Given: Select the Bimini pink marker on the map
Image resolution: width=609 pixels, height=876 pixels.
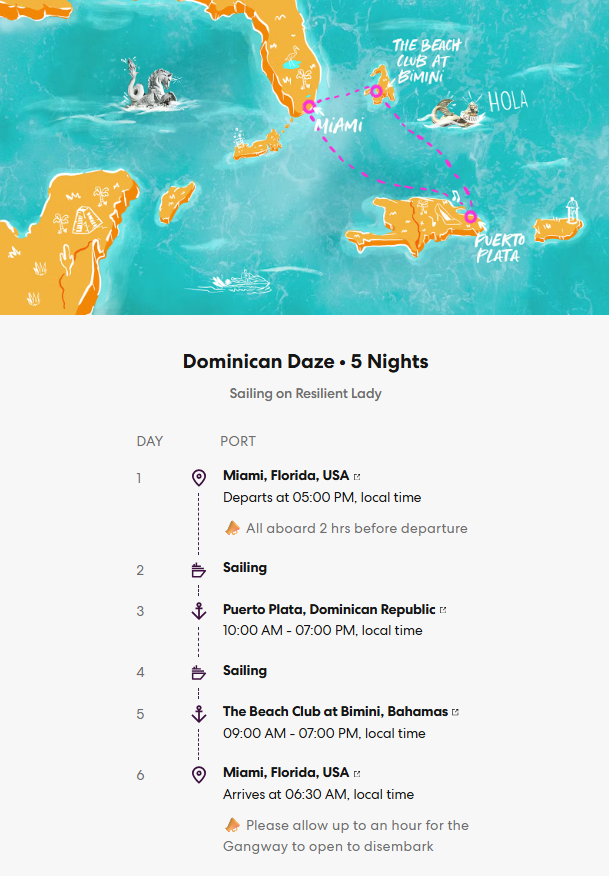Looking at the screenshot, I should coord(377,92).
